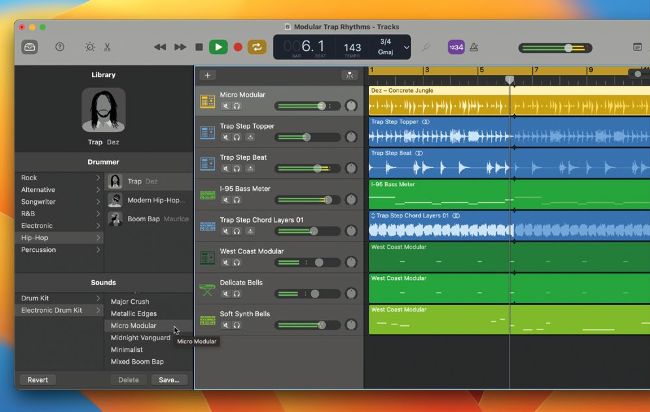Image resolution: width=650 pixels, height=412 pixels.
Task: Toggle the Library panel button
Action: pyautogui.click(x=30, y=47)
